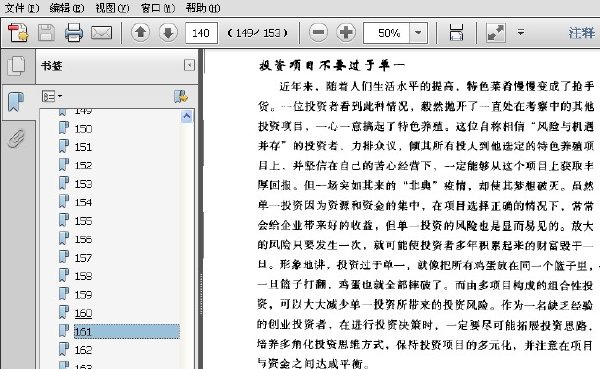This screenshot has height=369, width=600.
Task: Click highlighted bookmark 161
Action: pyautogui.click(x=127, y=331)
